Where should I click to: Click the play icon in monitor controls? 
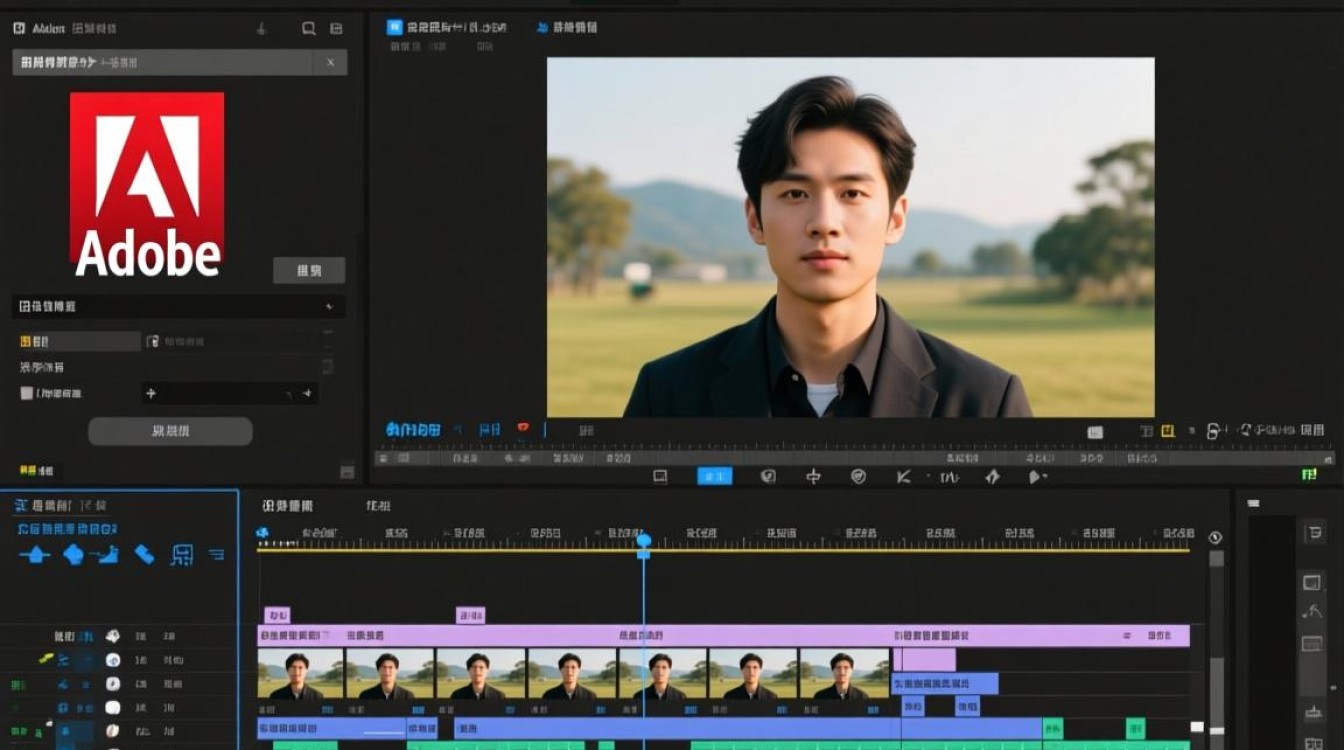pyautogui.click(x=1037, y=477)
